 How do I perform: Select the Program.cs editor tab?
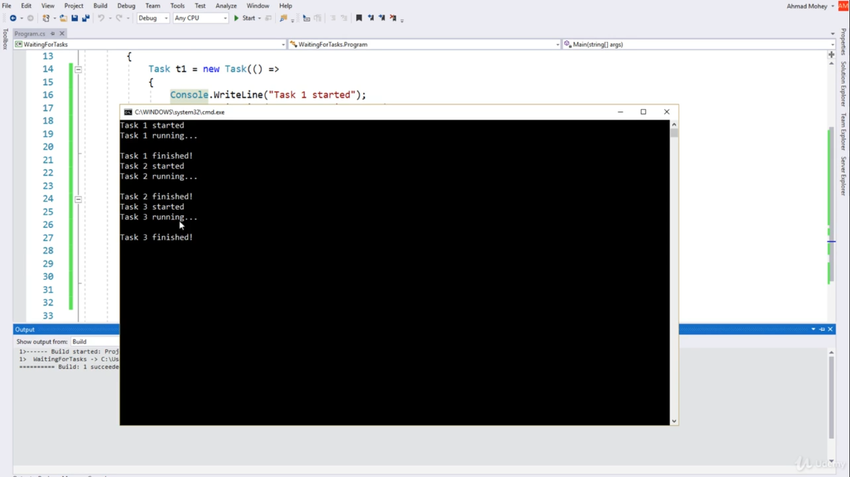coord(30,34)
